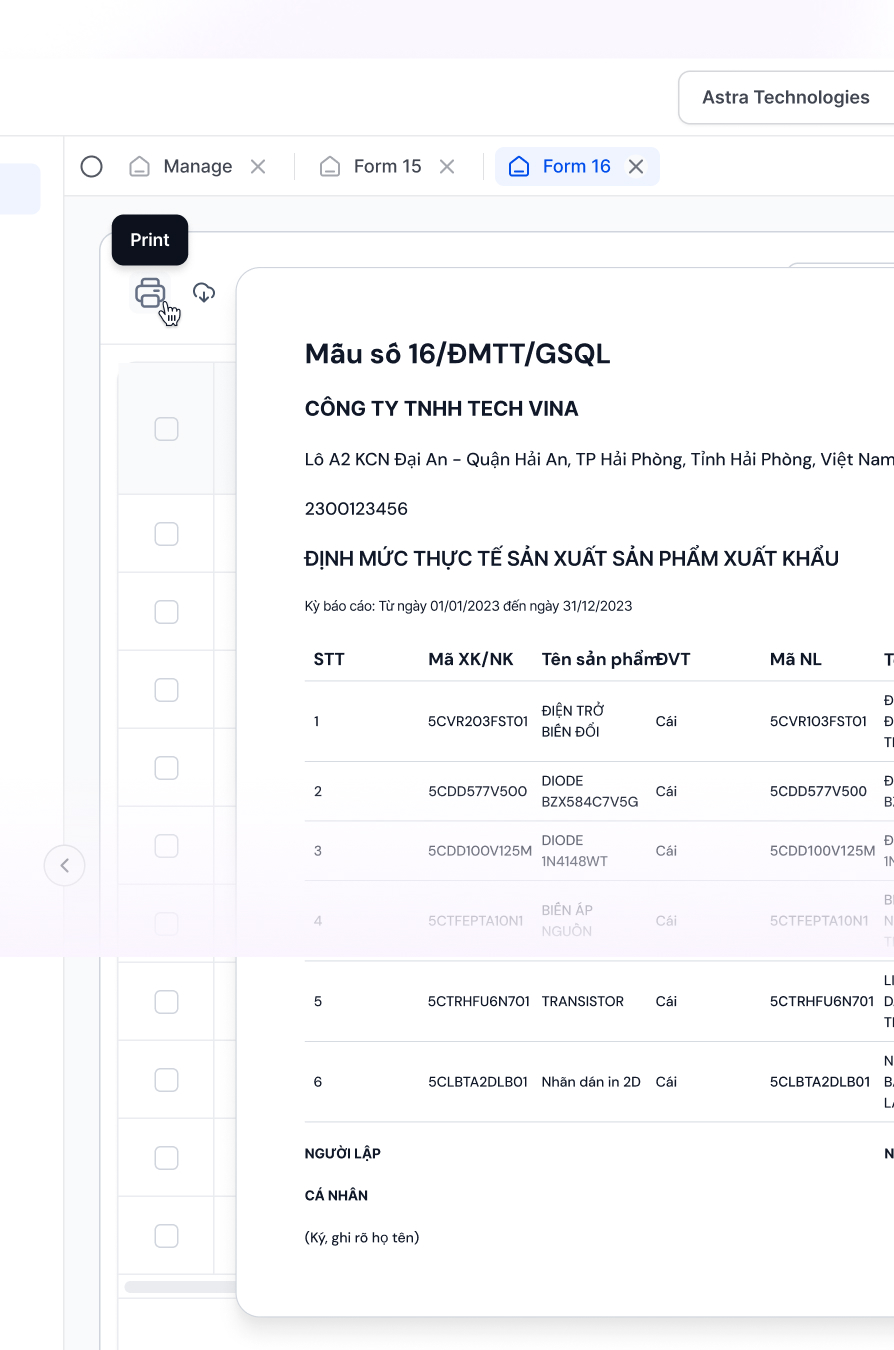Check the bottom table row checkbox

[x=166, y=1235]
